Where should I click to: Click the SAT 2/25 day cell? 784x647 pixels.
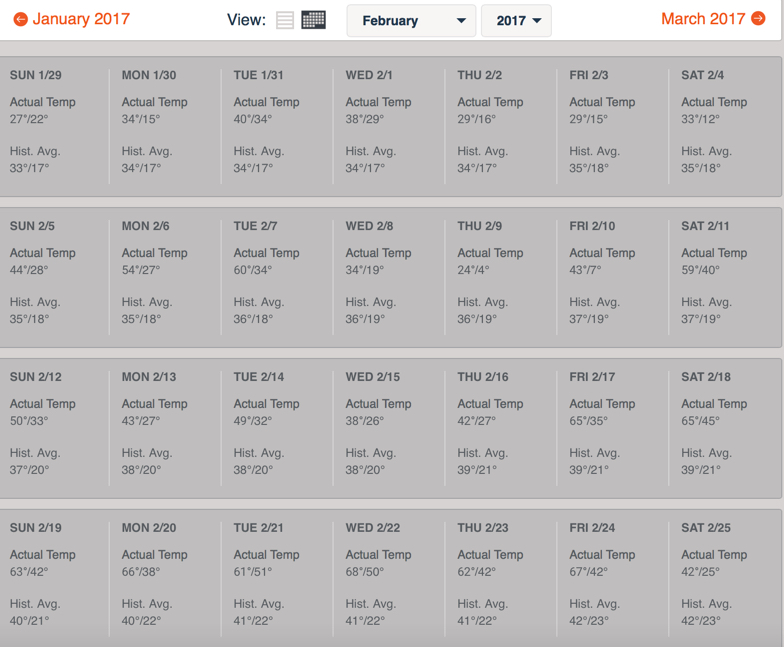click(725, 577)
